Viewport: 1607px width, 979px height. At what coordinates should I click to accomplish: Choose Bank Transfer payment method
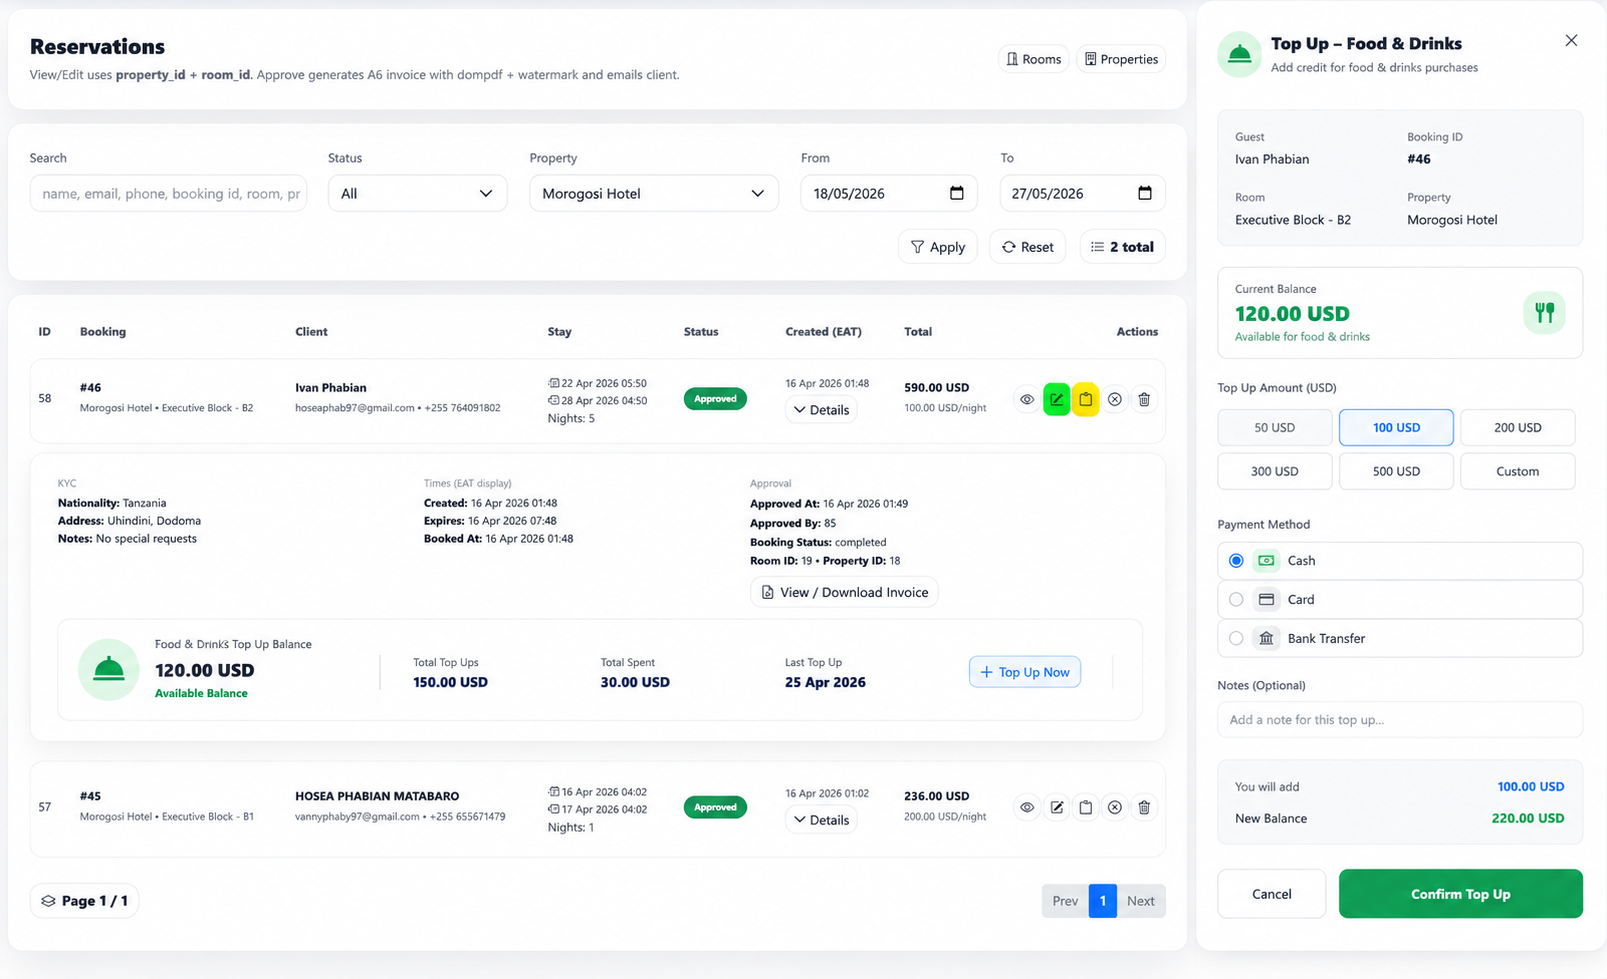pos(1399,638)
